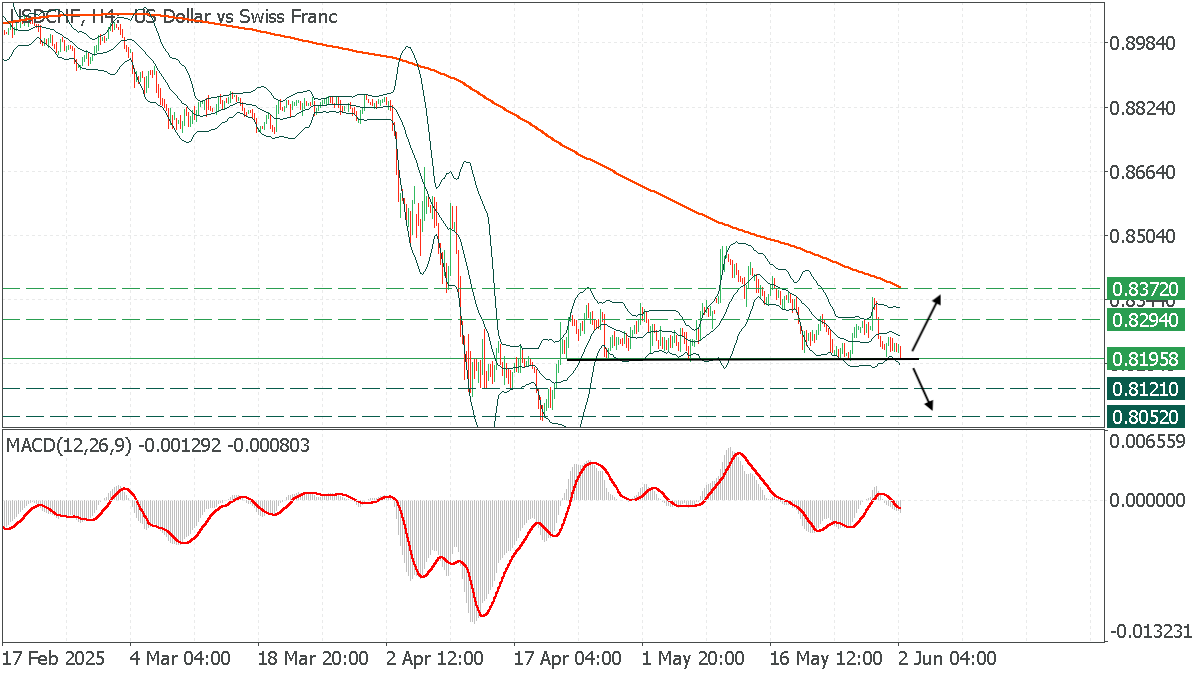
Task: Click the USDCHF H4 chart title
Action: pos(172,16)
